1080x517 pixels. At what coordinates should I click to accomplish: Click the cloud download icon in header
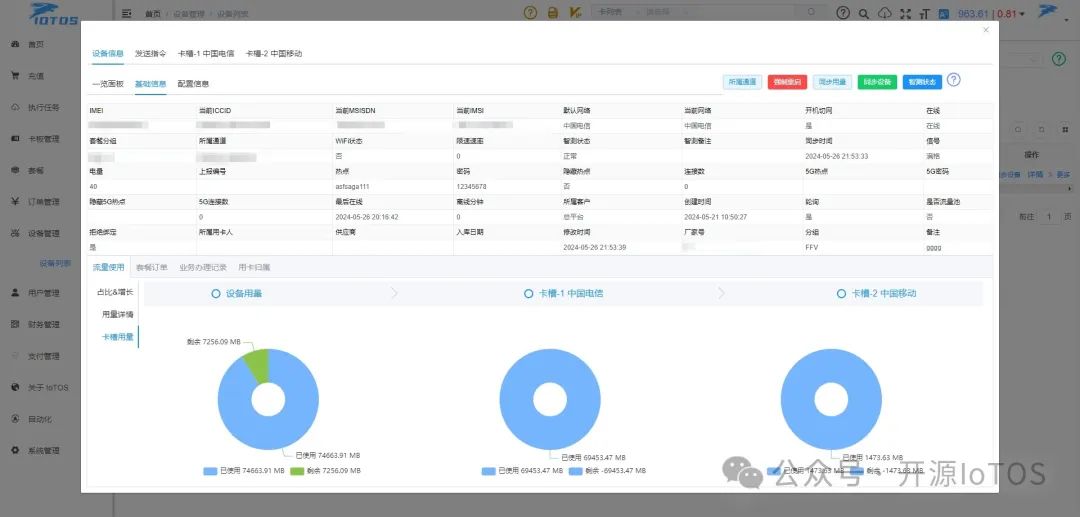[885, 13]
